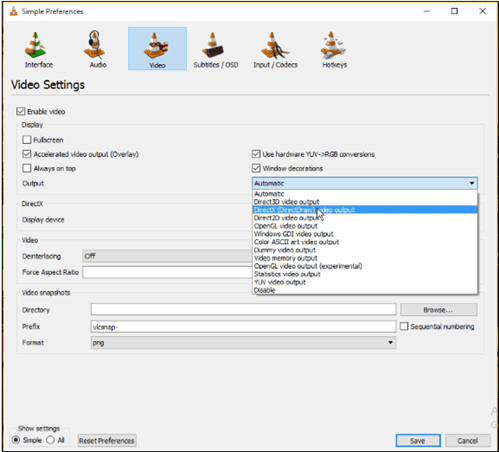The height and width of the screenshot is (452, 499).
Task: Select the All show settings radio button
Action: [50, 440]
